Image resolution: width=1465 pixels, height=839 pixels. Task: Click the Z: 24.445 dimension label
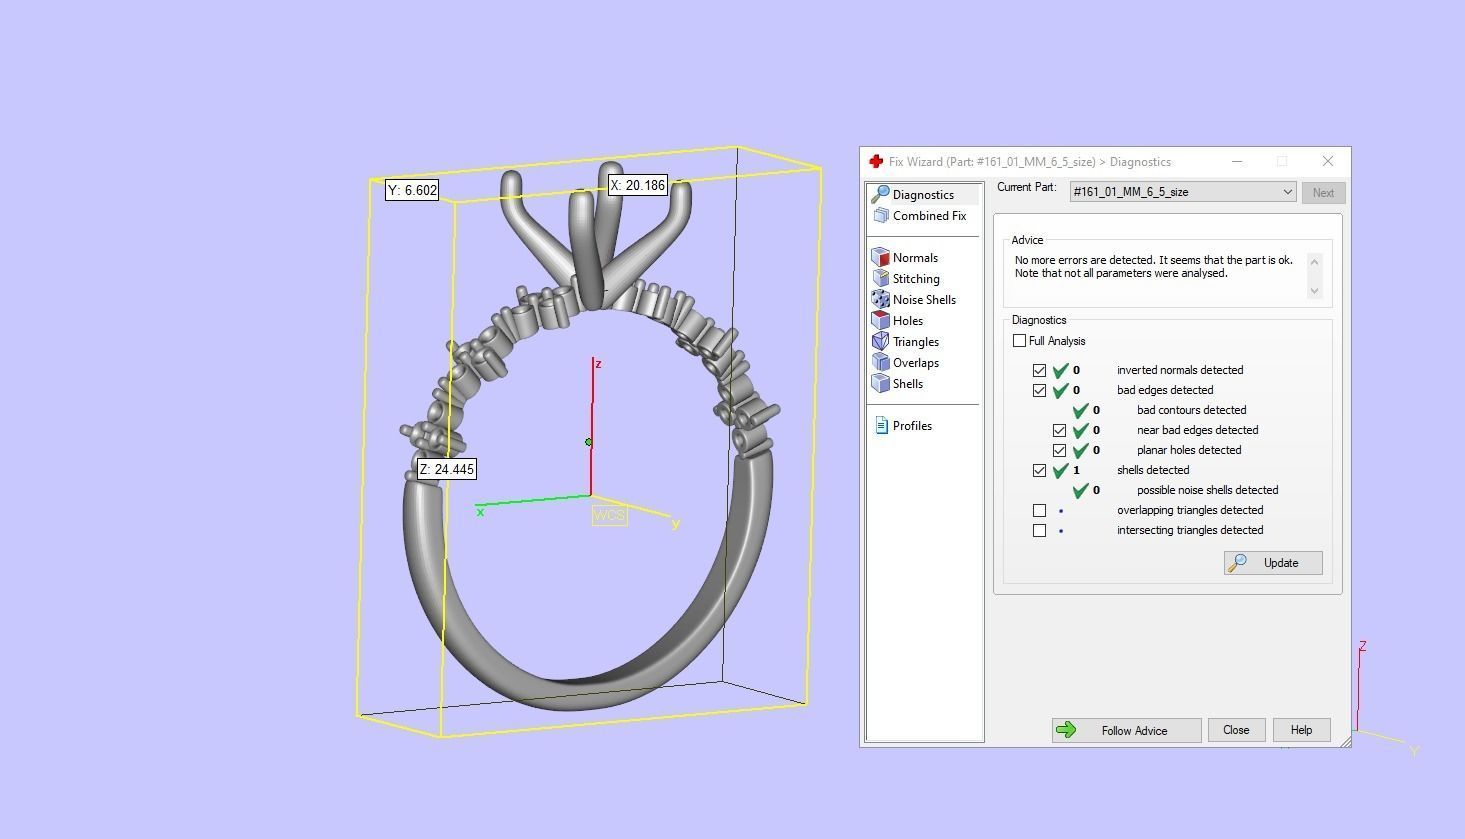(447, 469)
